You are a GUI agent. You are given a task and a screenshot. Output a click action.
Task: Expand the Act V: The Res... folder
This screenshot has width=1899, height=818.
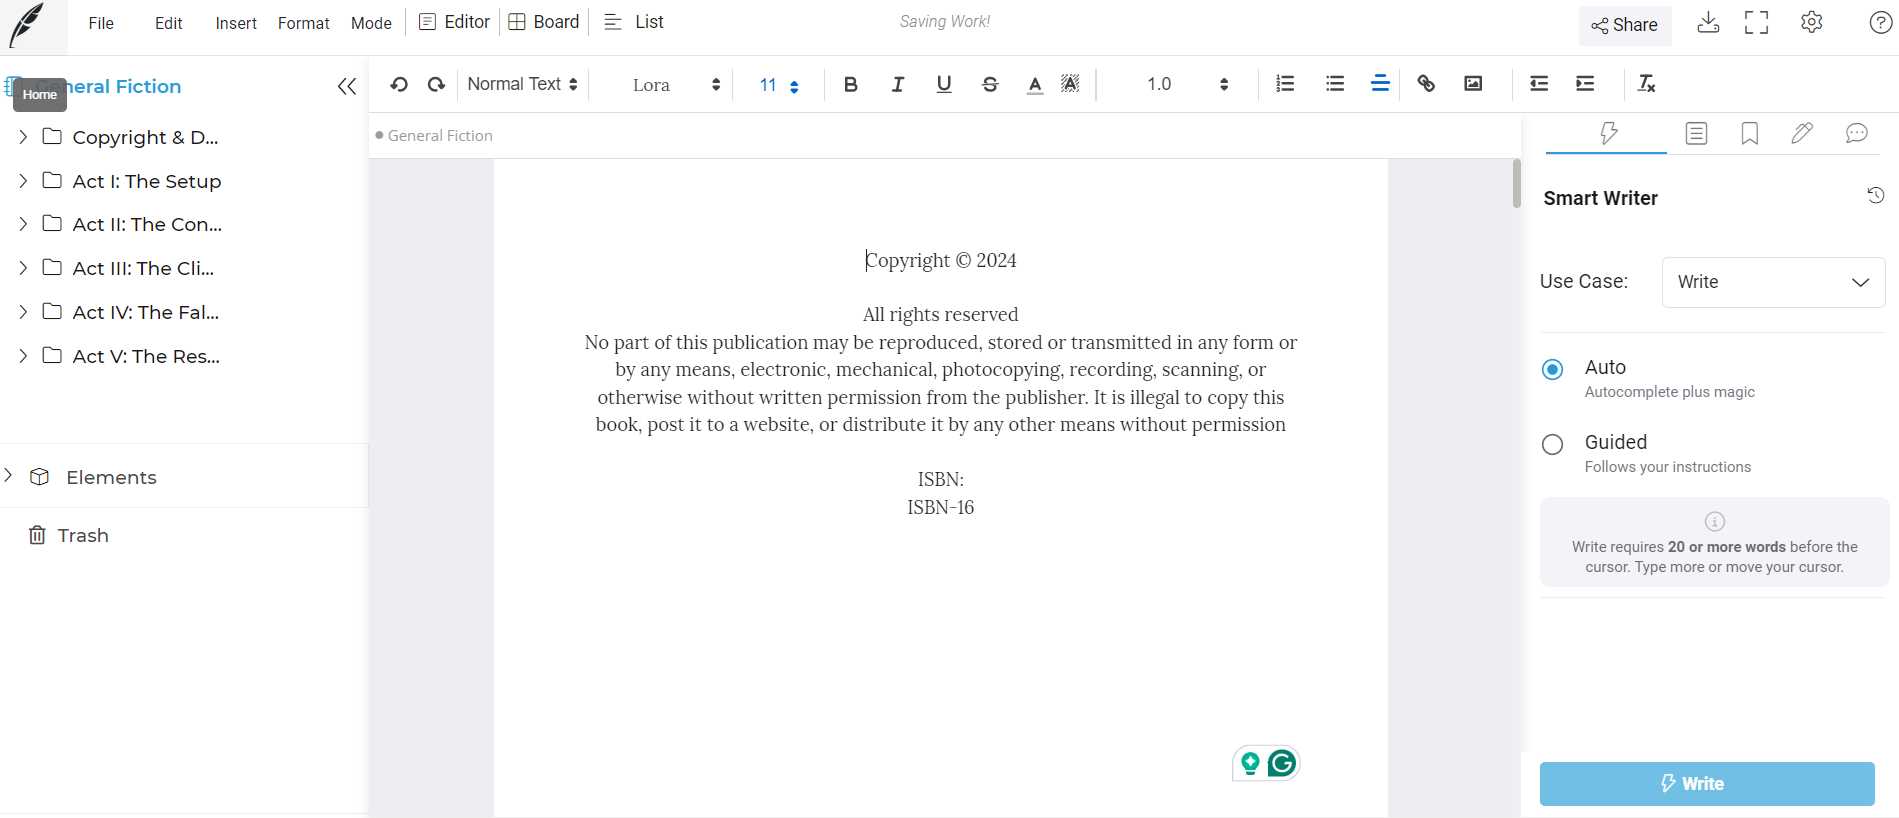pyautogui.click(x=23, y=356)
